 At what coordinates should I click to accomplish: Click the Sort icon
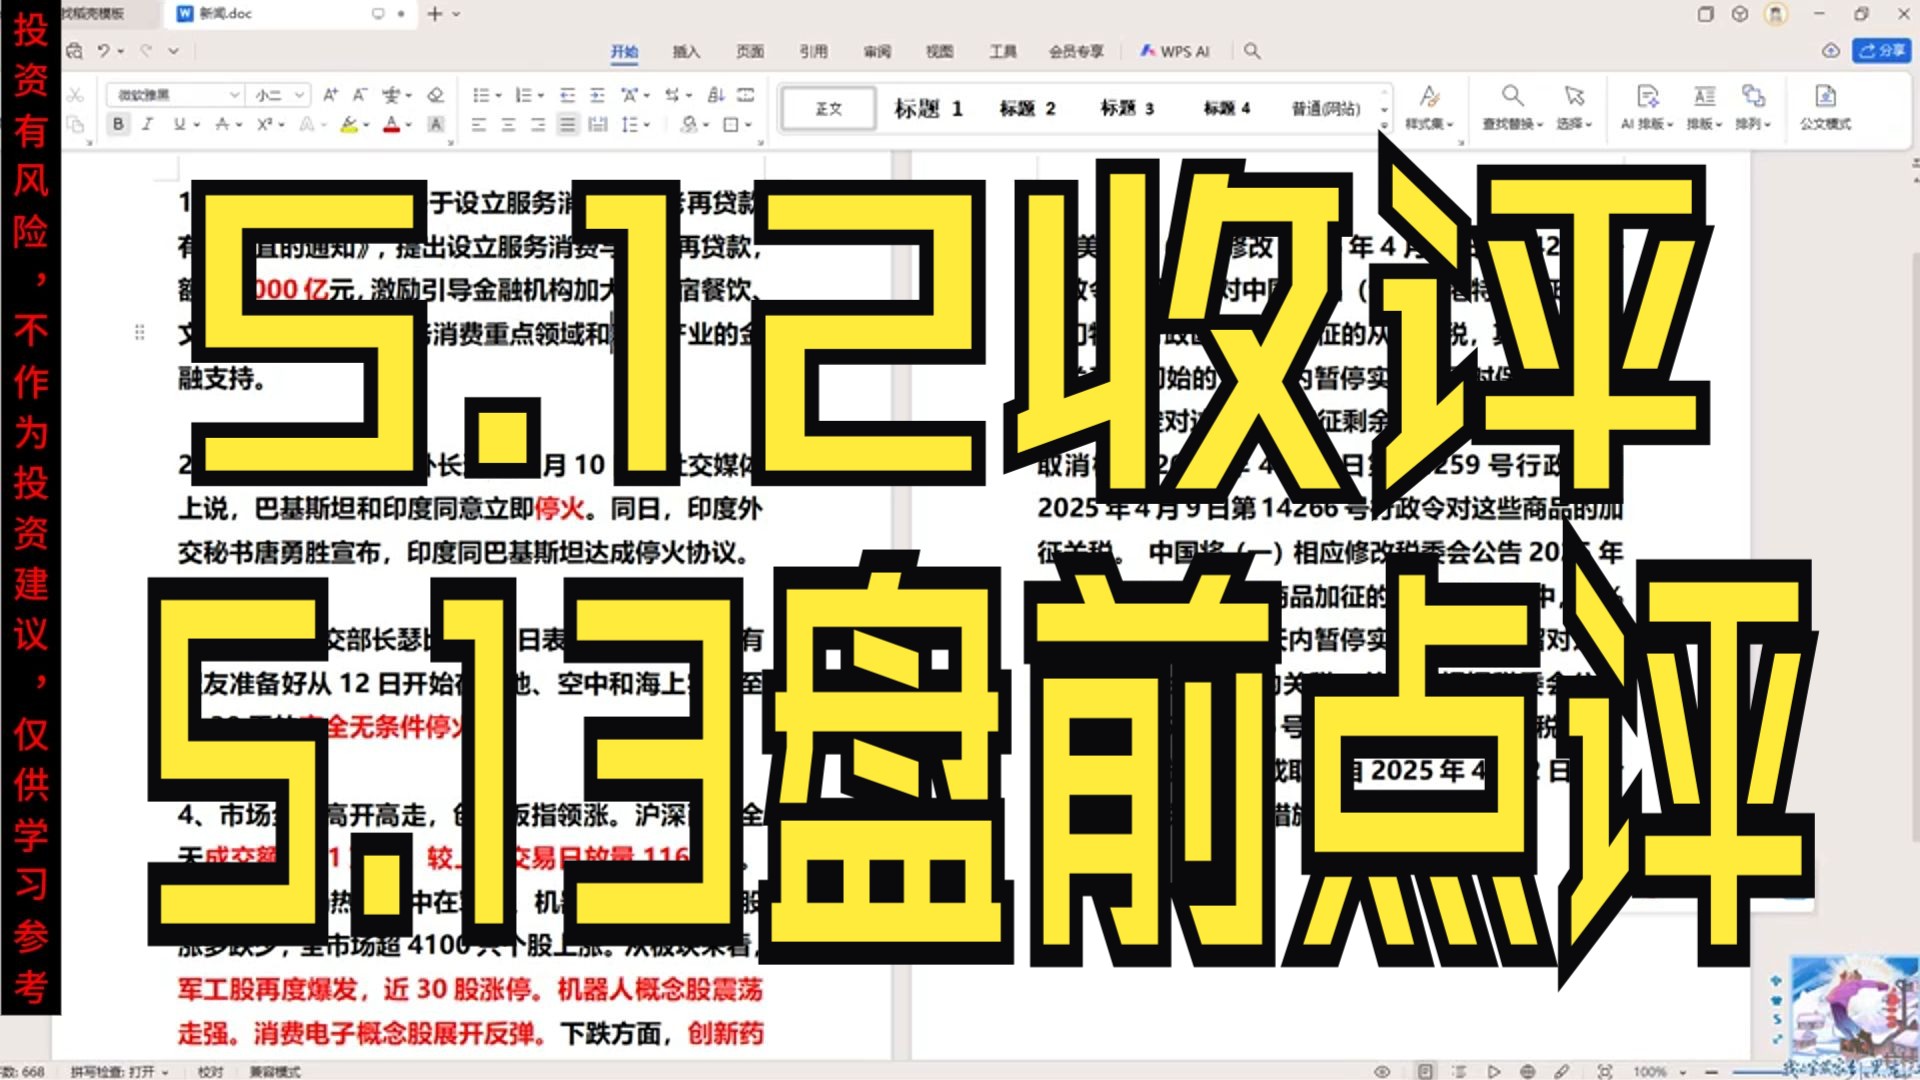[716, 95]
